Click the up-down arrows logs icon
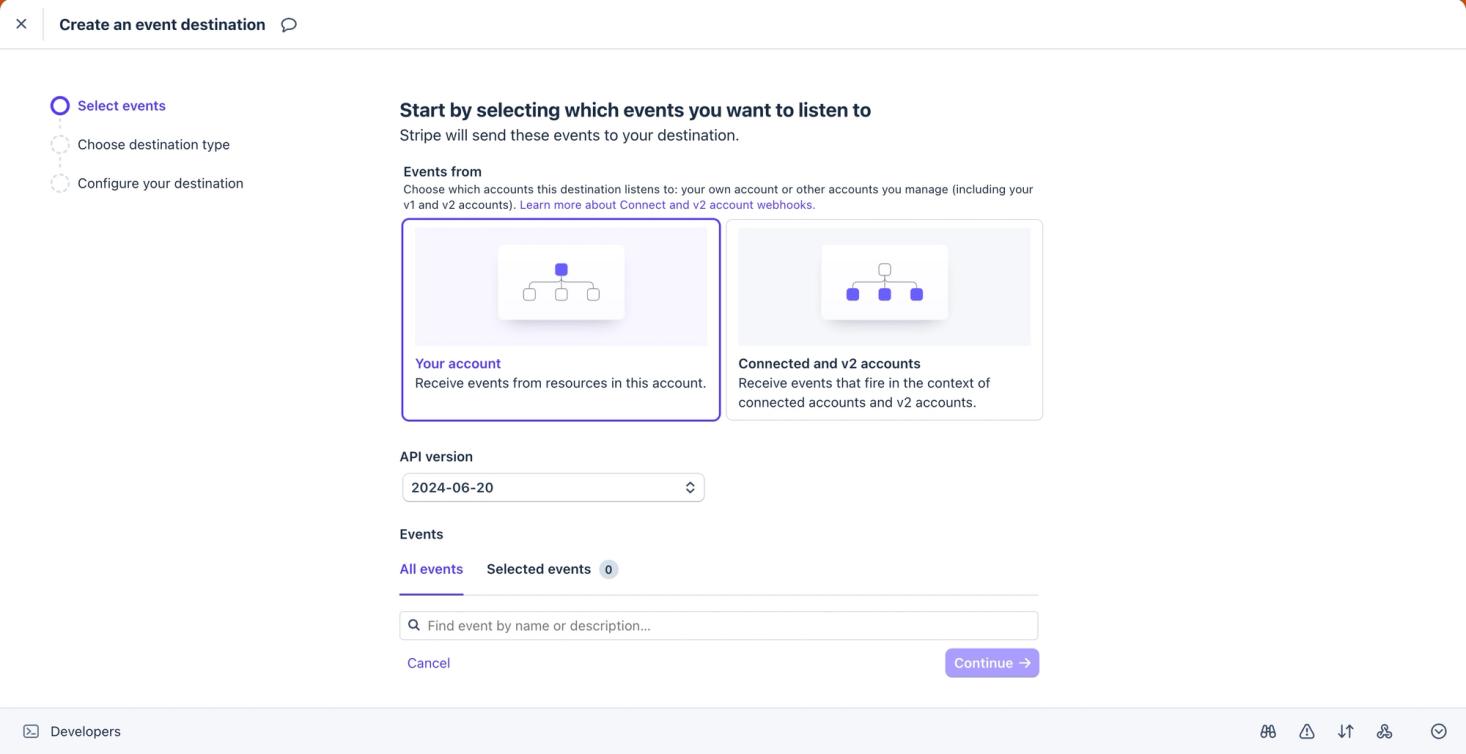1466x754 pixels. click(1345, 731)
